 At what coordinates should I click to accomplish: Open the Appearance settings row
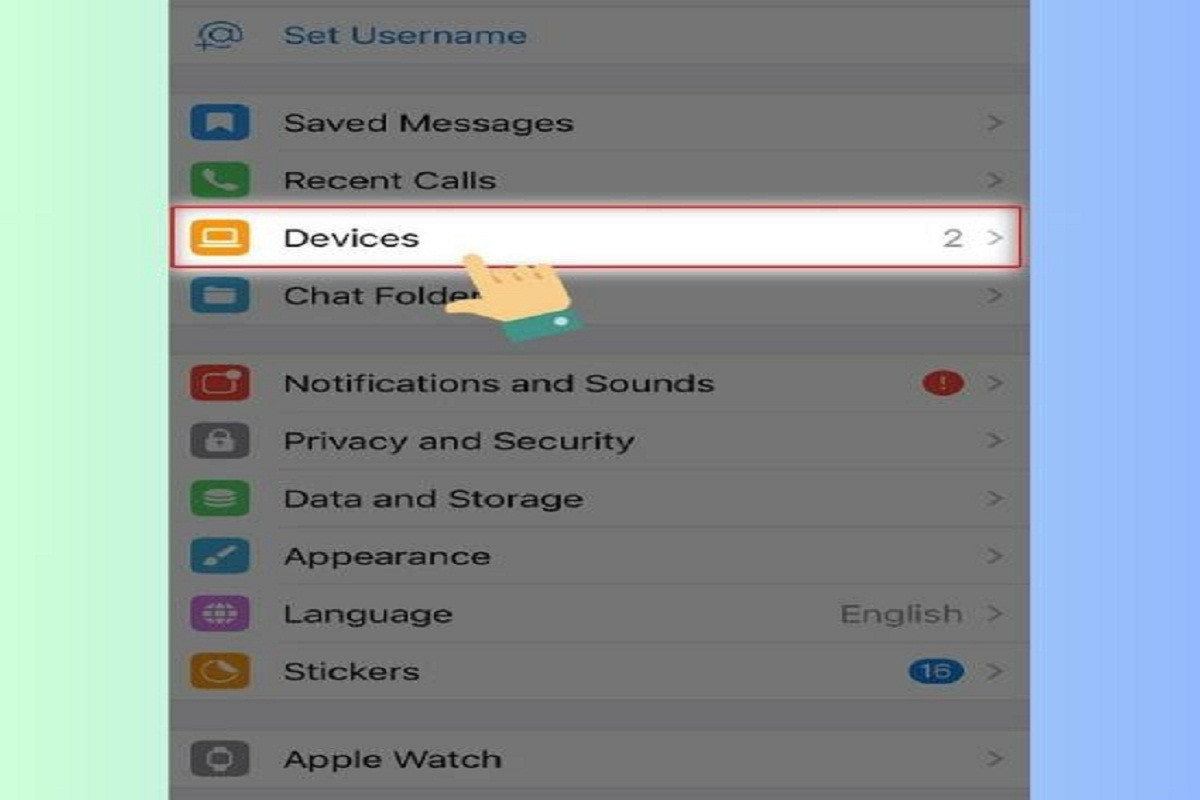click(x=600, y=556)
